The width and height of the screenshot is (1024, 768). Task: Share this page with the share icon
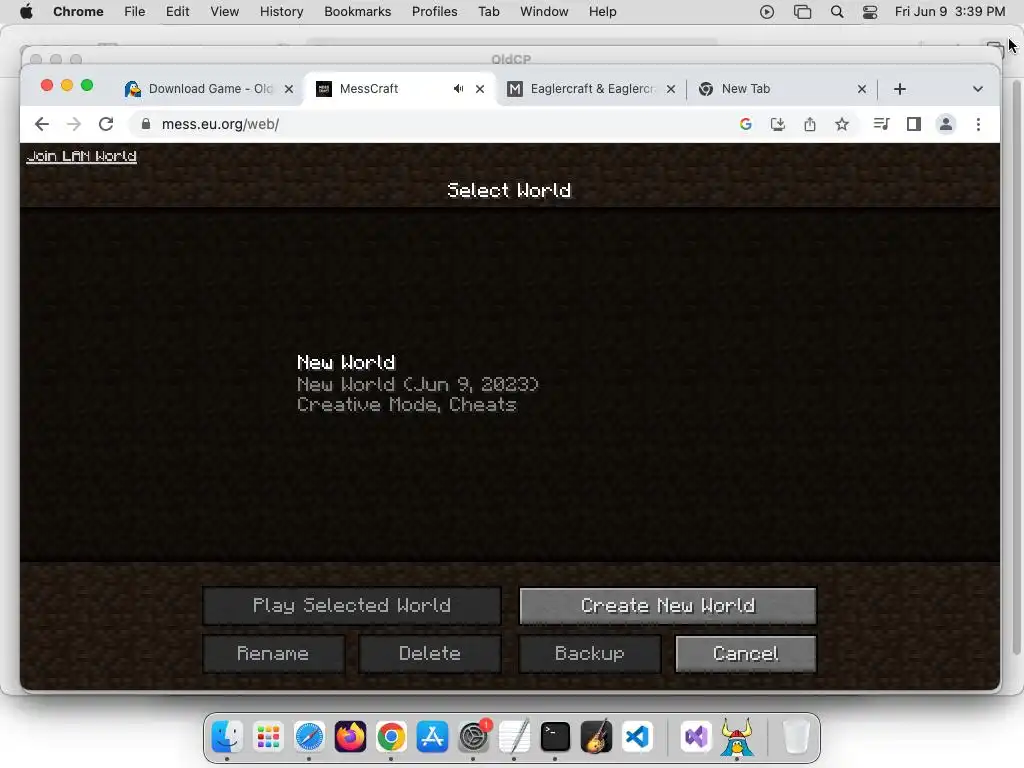pos(810,124)
